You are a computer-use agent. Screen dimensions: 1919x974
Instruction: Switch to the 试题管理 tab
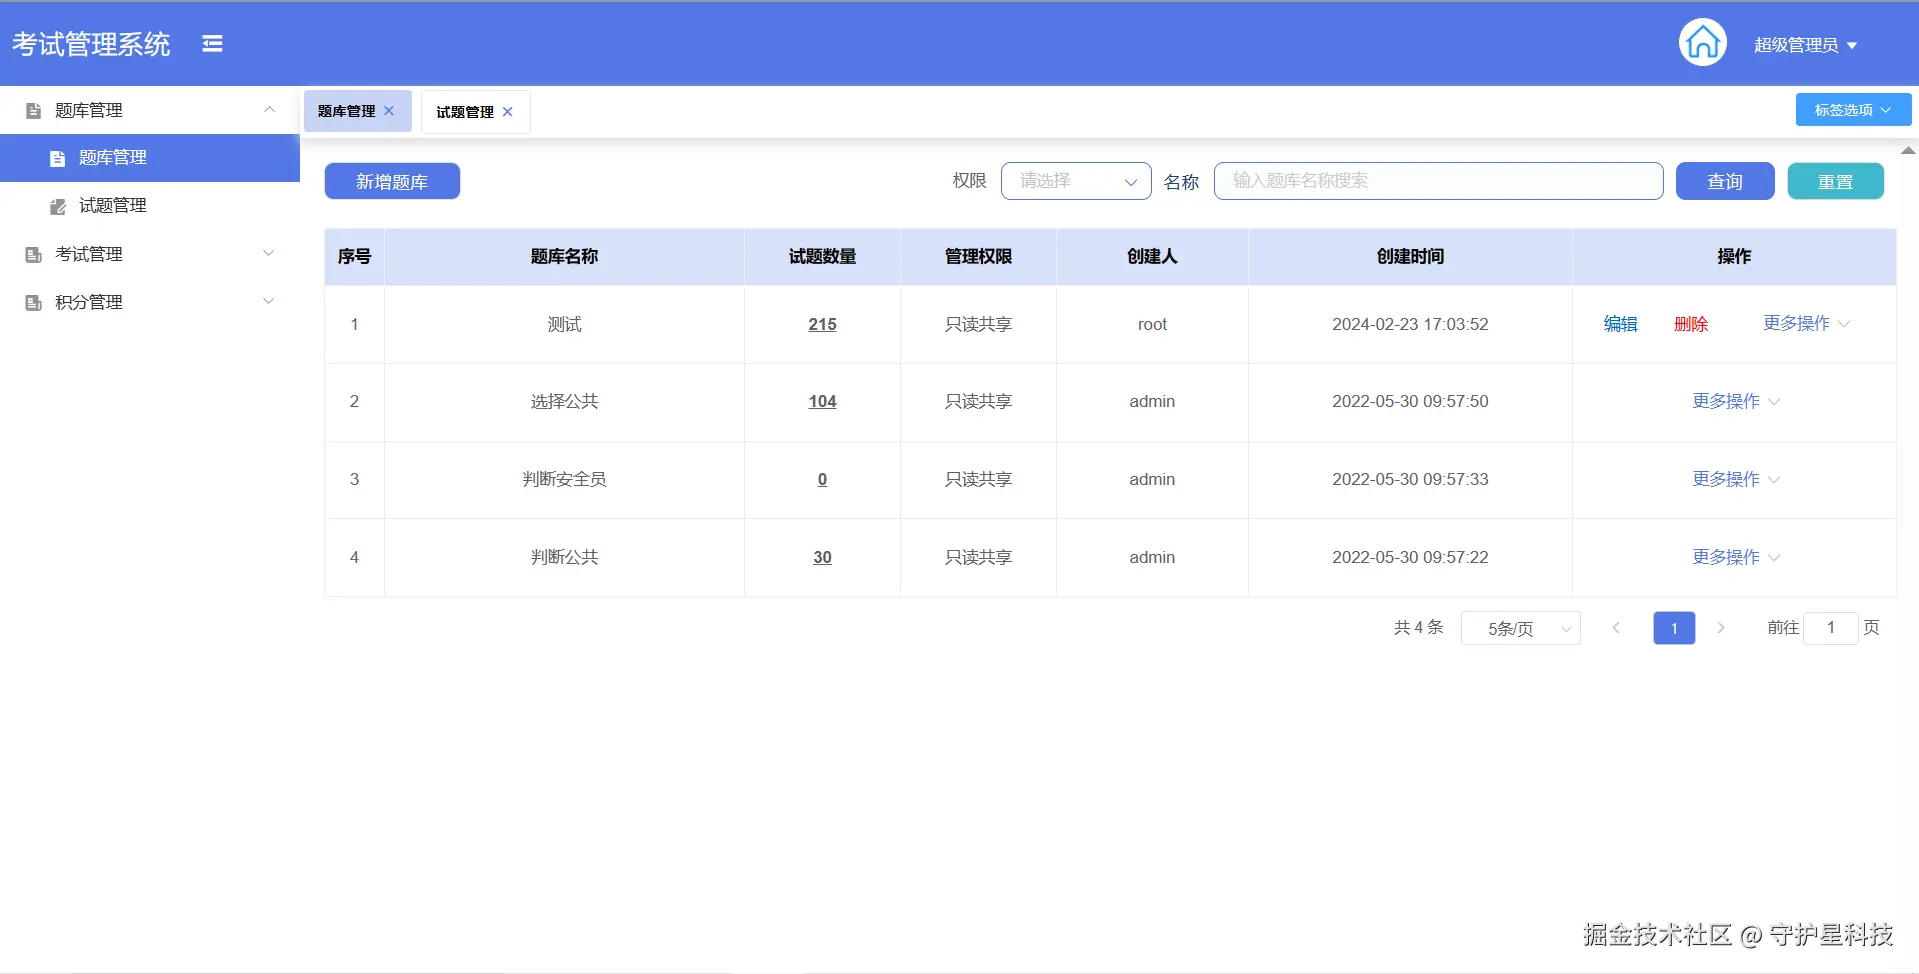pyautogui.click(x=464, y=111)
